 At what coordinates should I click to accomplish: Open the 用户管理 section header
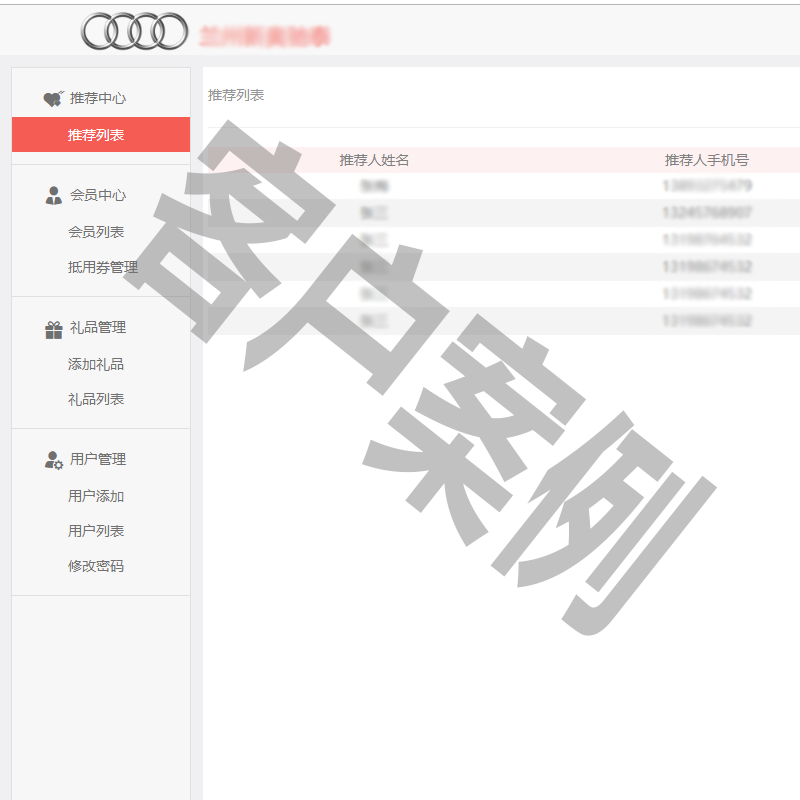[x=98, y=459]
